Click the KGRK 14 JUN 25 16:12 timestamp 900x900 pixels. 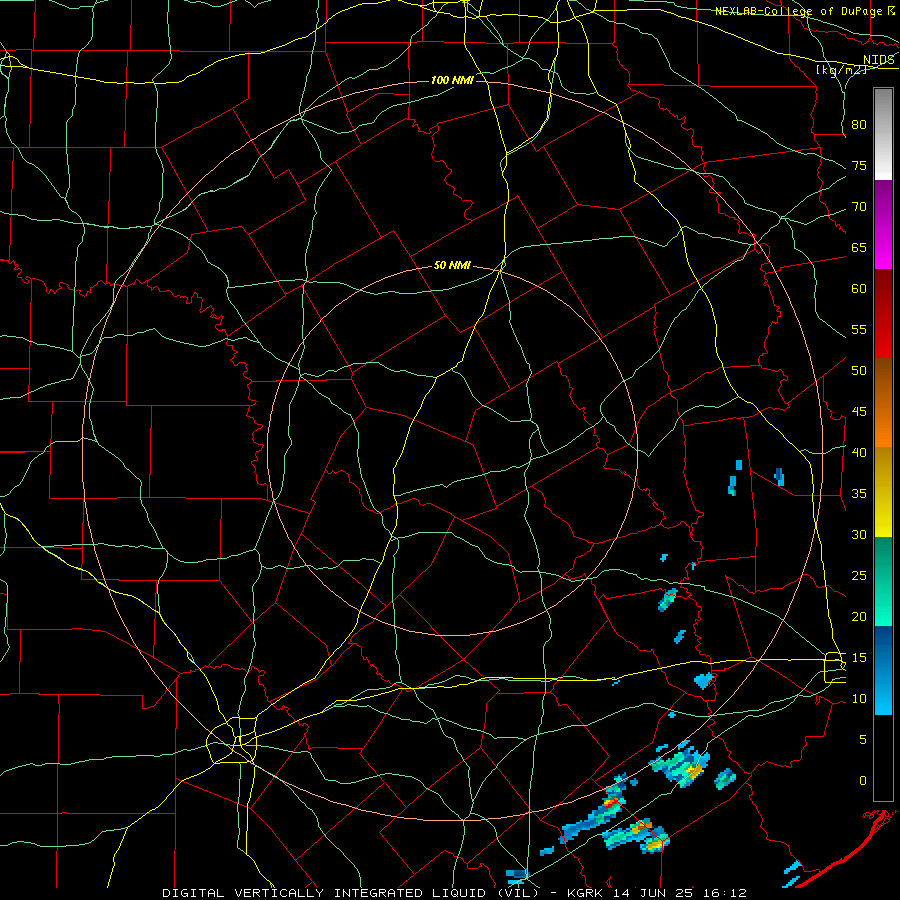click(x=657, y=893)
